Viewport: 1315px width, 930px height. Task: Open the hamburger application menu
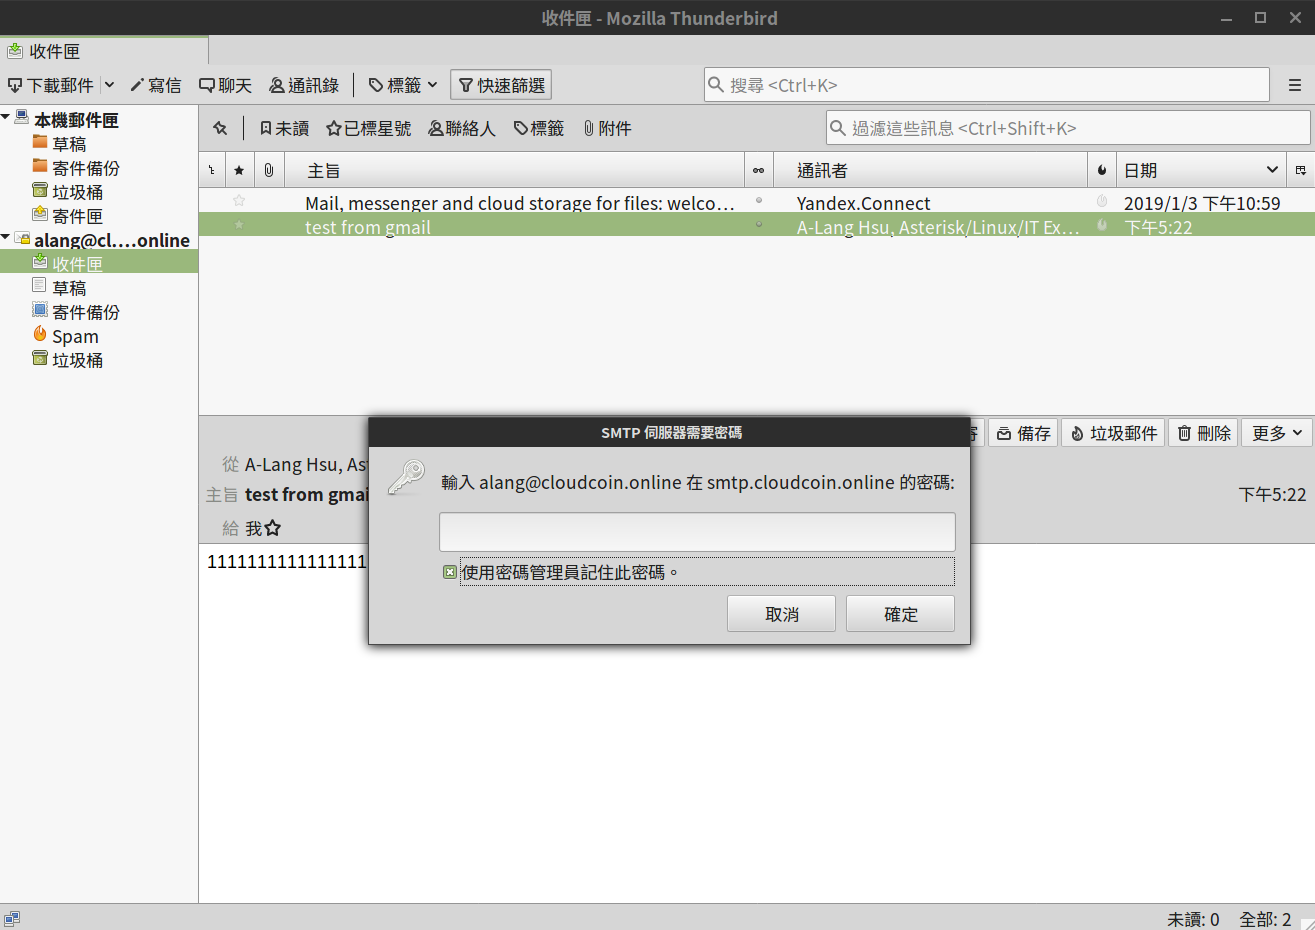(1294, 85)
